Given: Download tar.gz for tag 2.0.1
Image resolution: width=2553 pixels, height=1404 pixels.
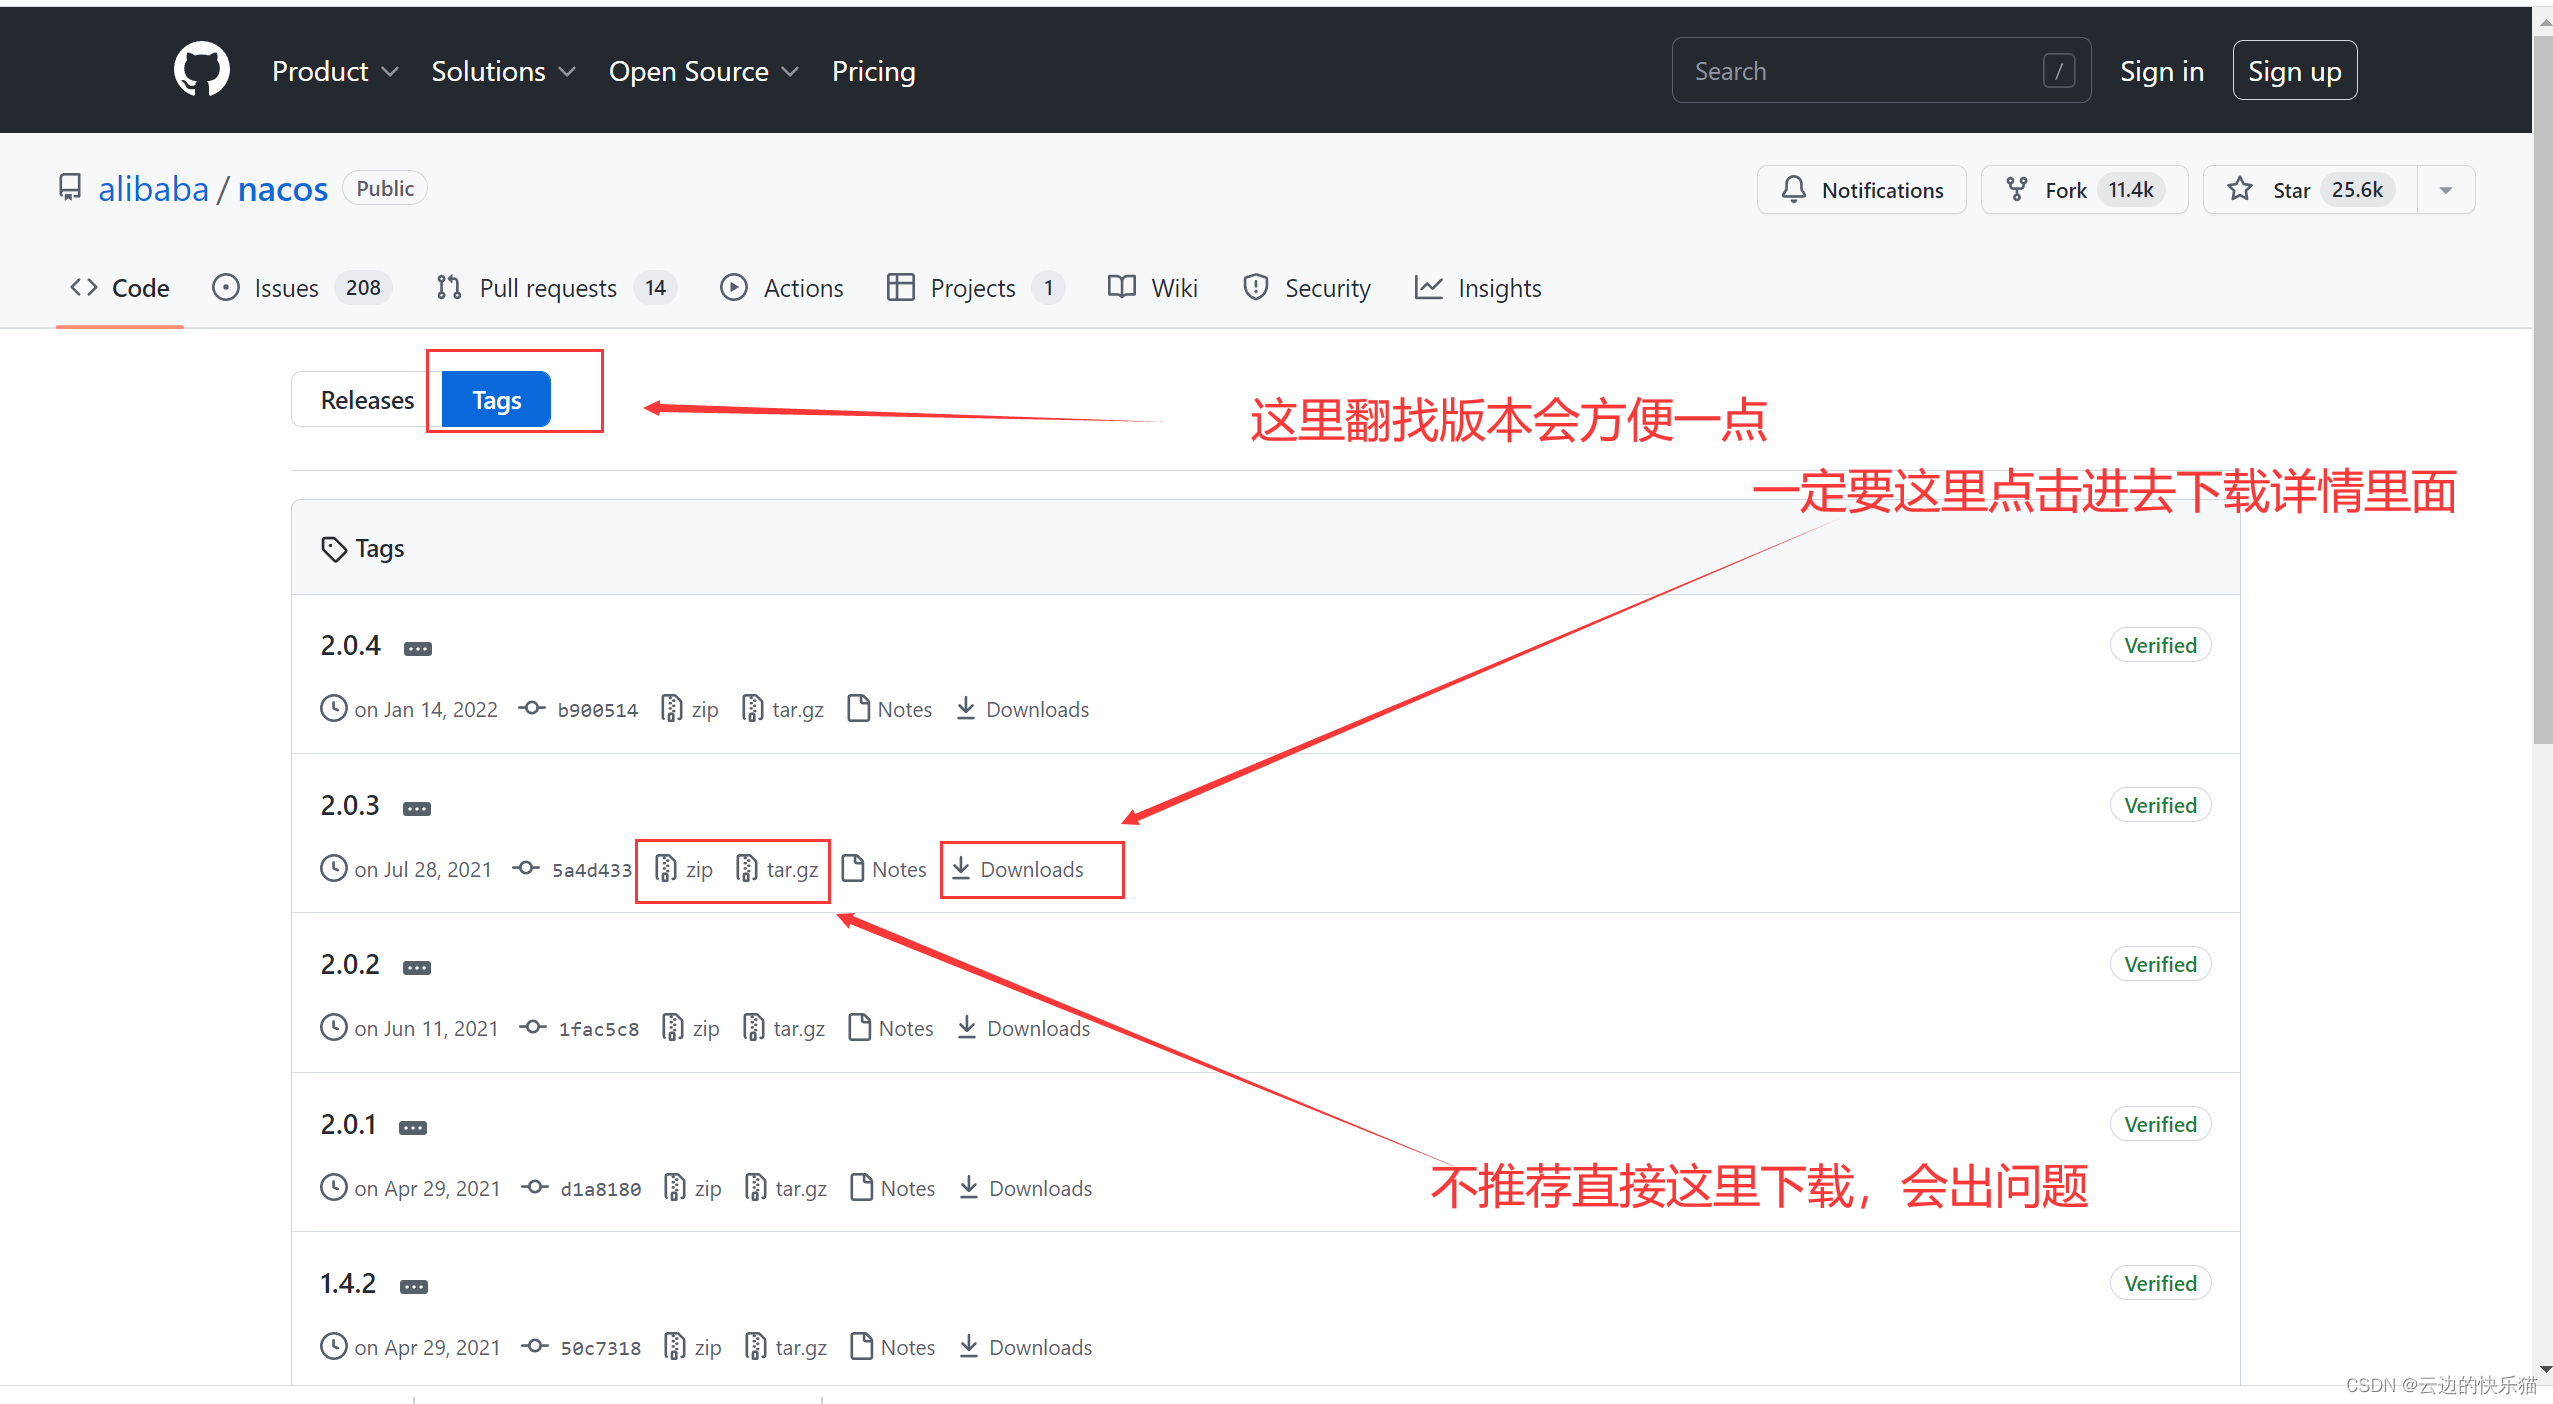Looking at the screenshot, I should click(x=786, y=1188).
